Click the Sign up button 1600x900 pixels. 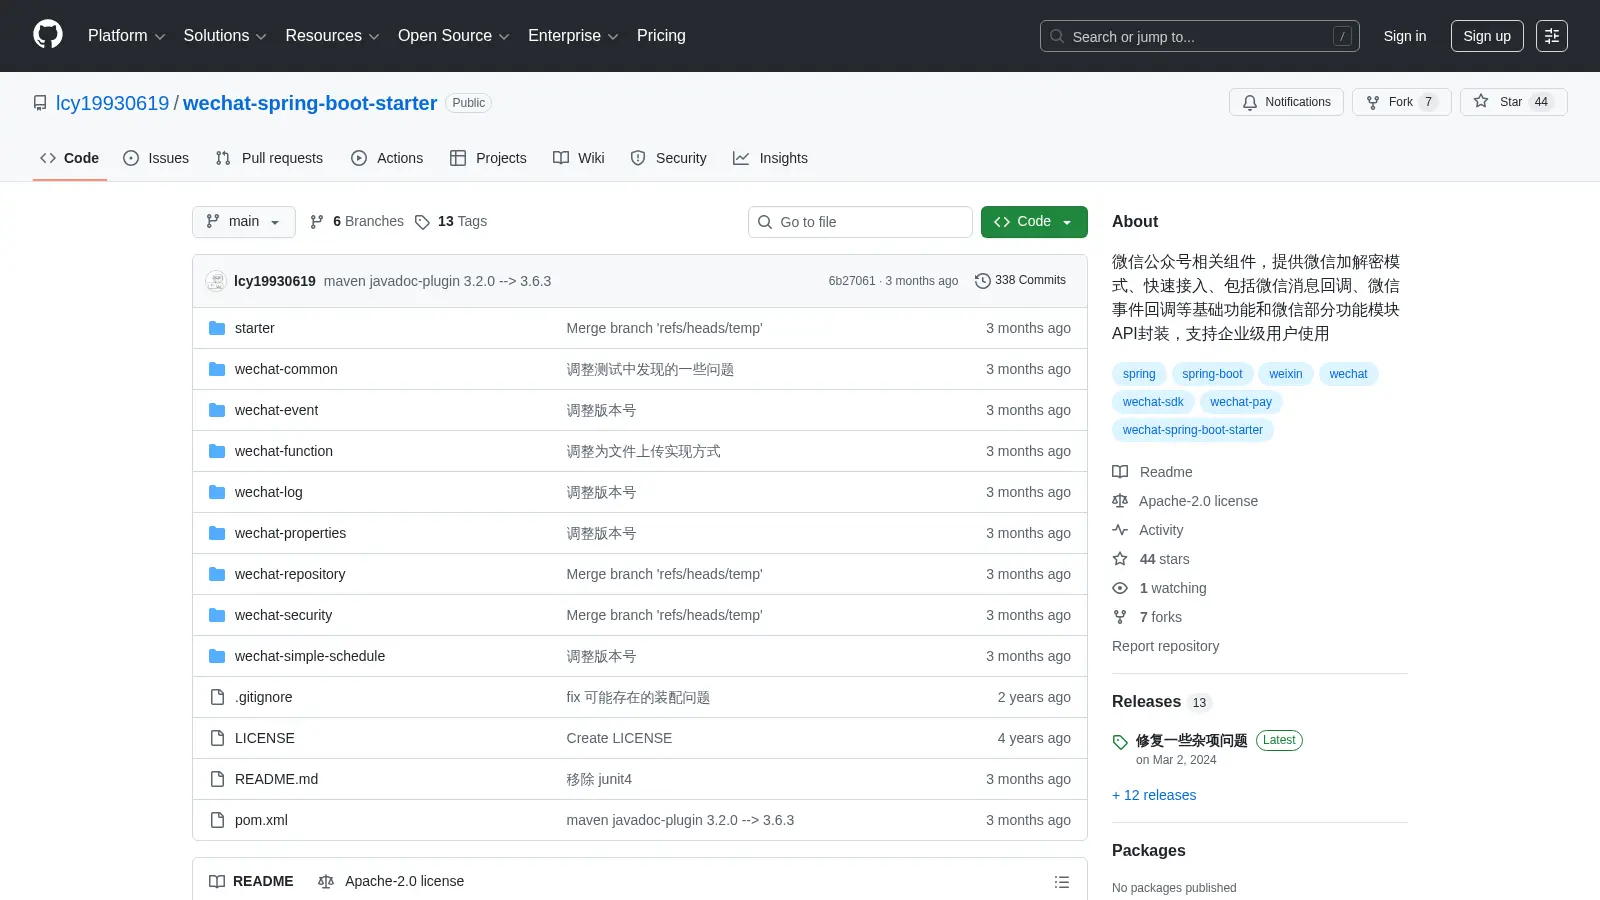pyautogui.click(x=1487, y=36)
